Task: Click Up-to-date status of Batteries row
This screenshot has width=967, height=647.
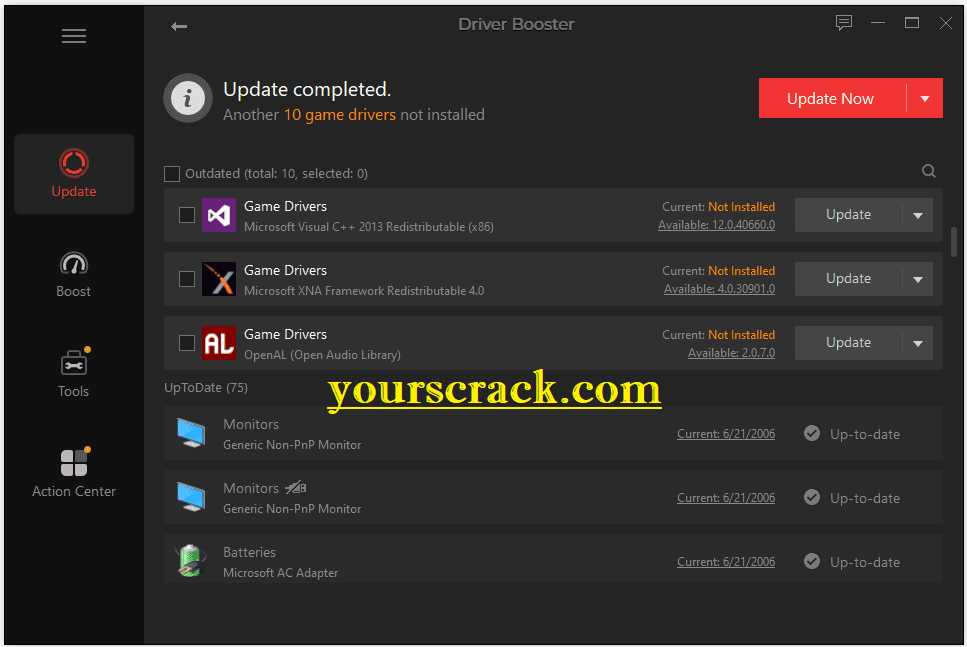Action: 865,563
